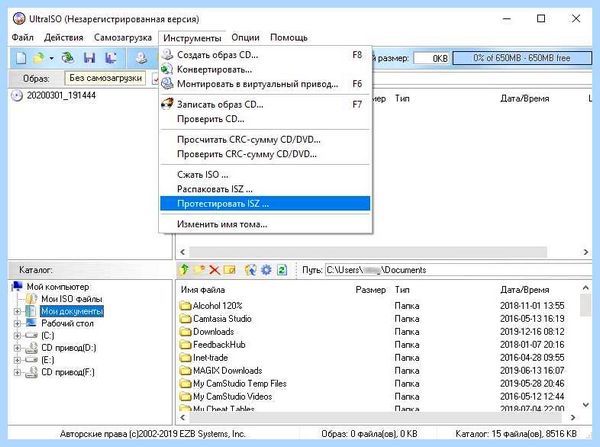The height and width of the screenshot is (447, 600).
Task: Click the Без самозагрузки button
Action: tap(106, 78)
